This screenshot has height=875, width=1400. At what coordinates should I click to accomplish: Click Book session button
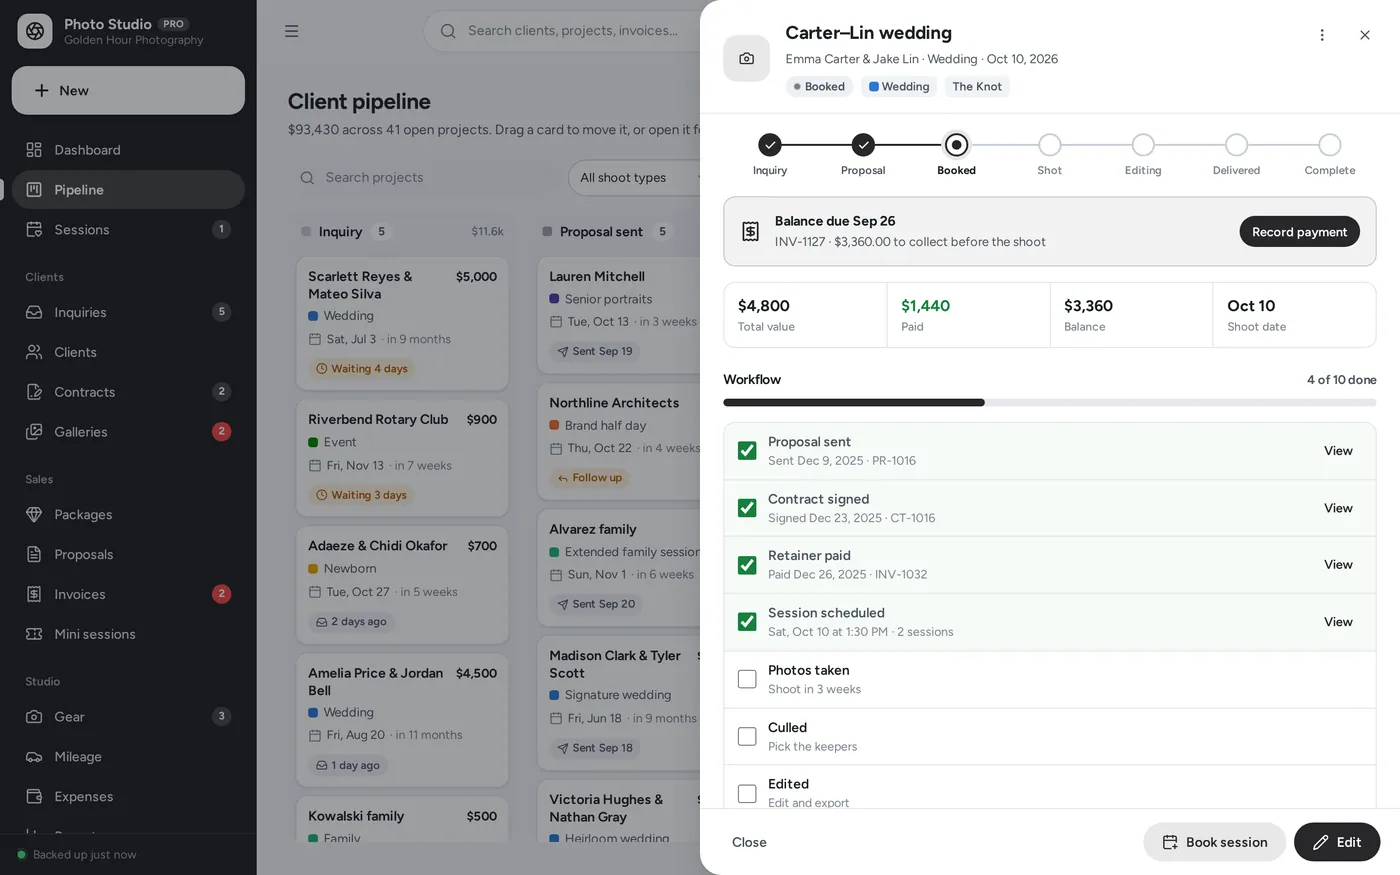tap(1214, 842)
